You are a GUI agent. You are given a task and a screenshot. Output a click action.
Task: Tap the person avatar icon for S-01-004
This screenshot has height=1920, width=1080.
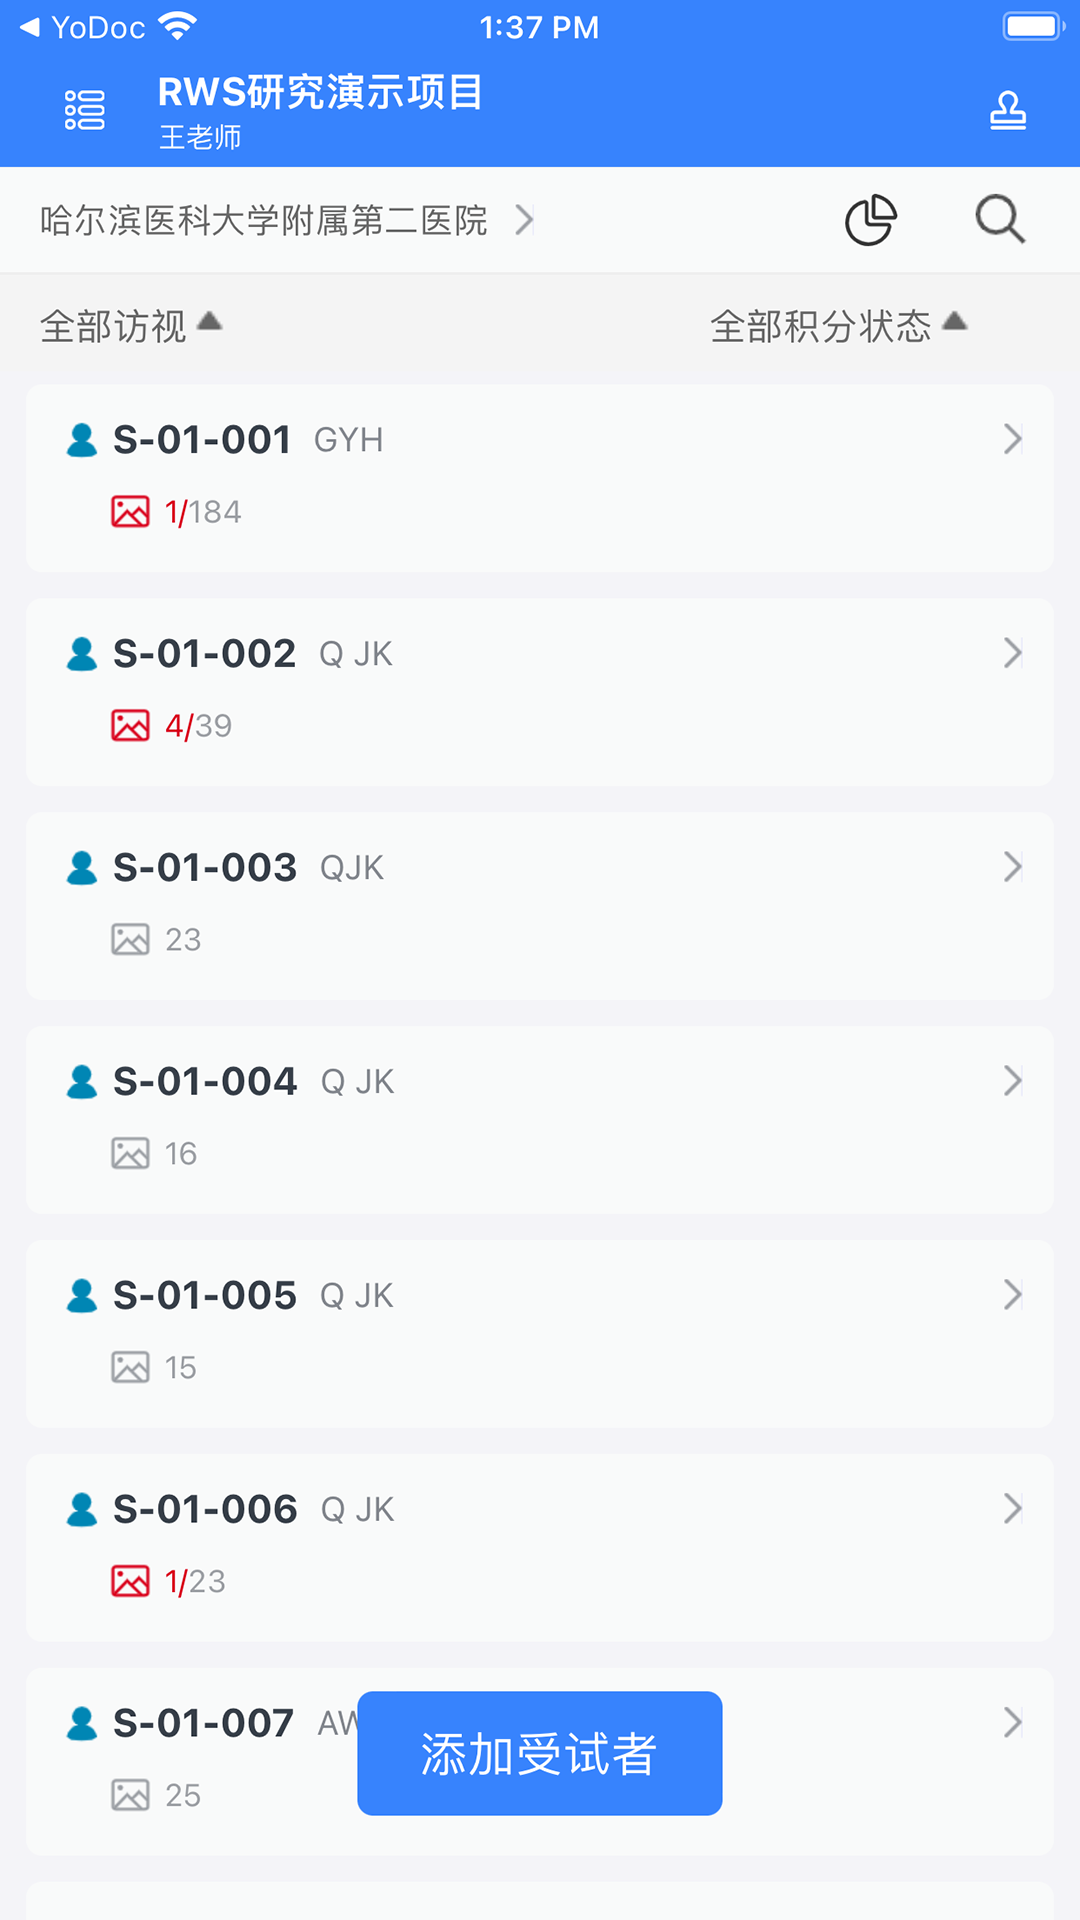point(82,1082)
